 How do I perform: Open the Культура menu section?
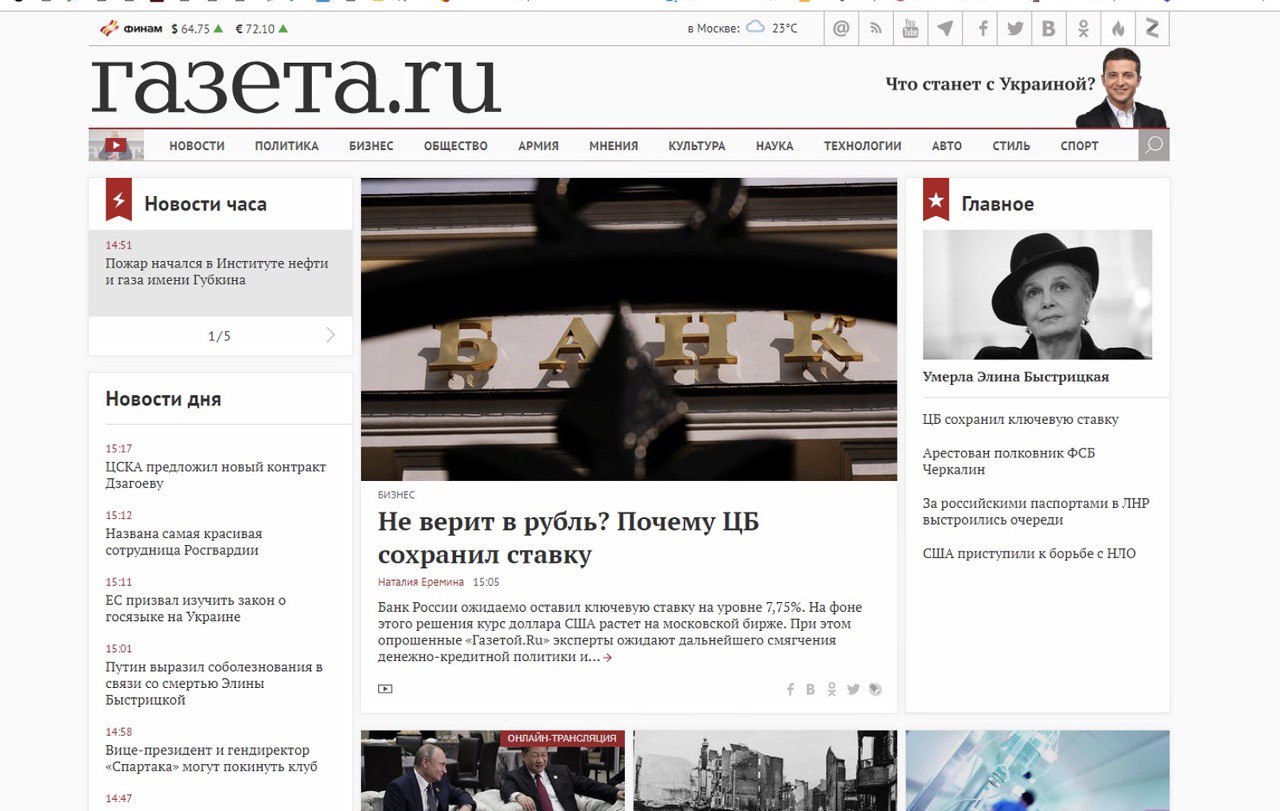click(697, 146)
